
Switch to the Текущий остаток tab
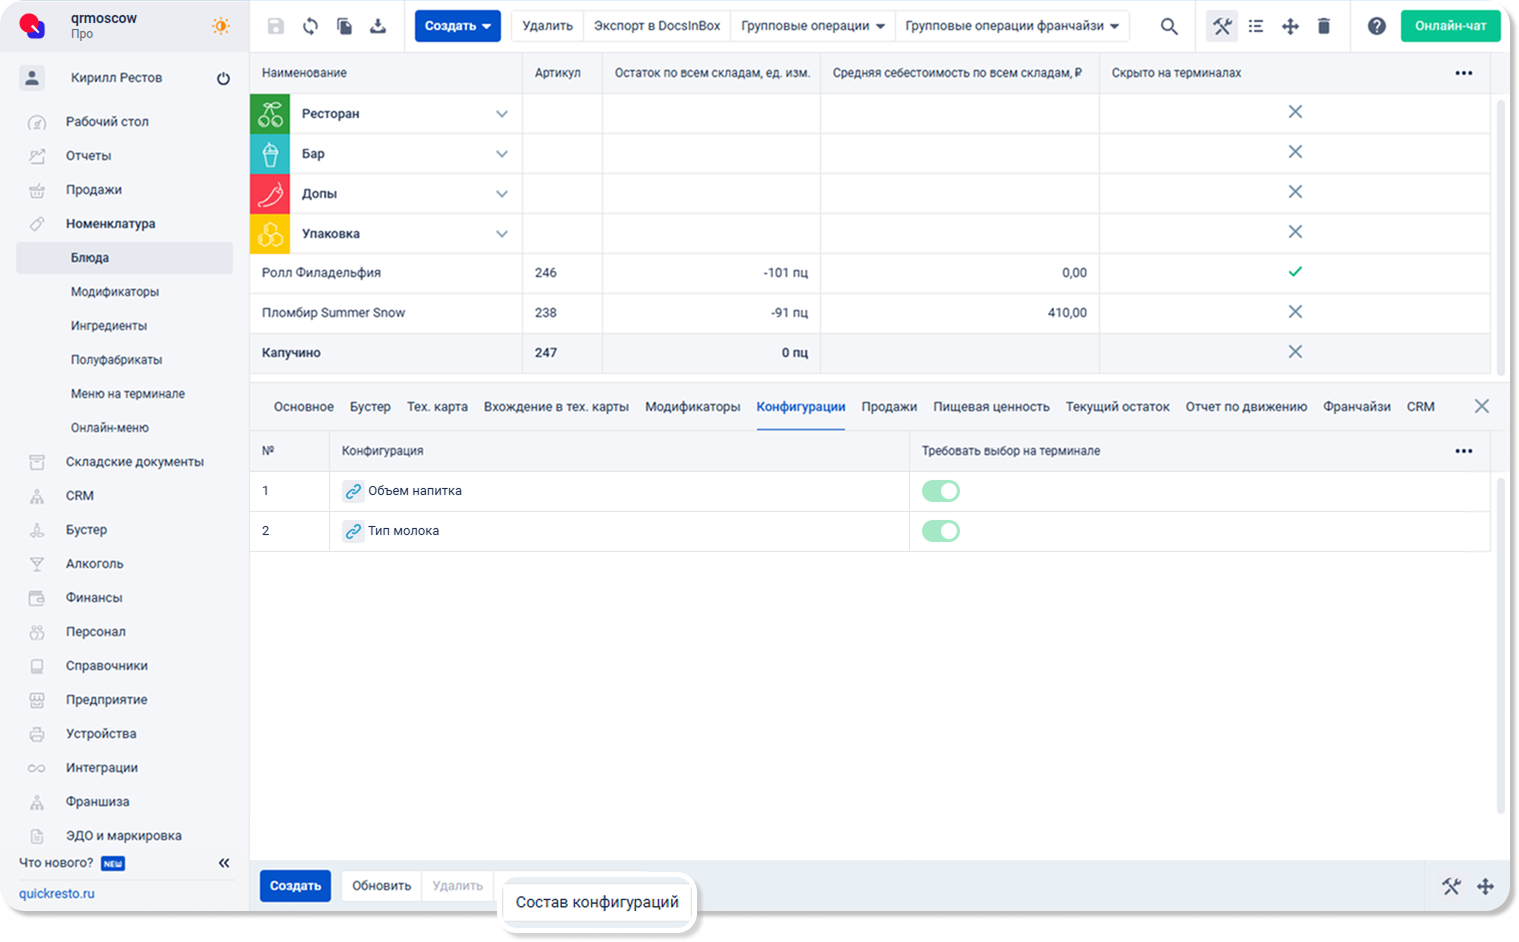coord(1117,407)
